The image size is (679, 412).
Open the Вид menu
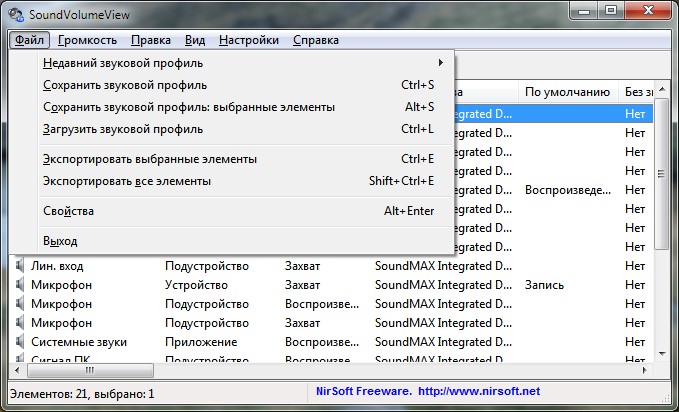point(195,40)
